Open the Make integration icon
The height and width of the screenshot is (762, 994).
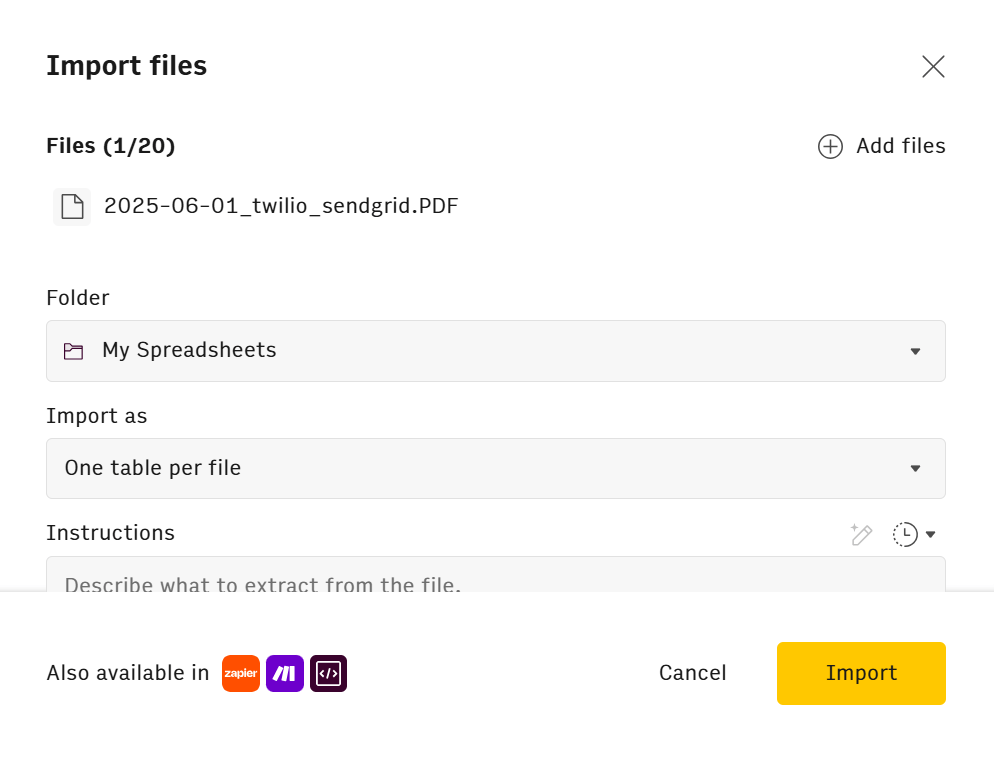284,673
